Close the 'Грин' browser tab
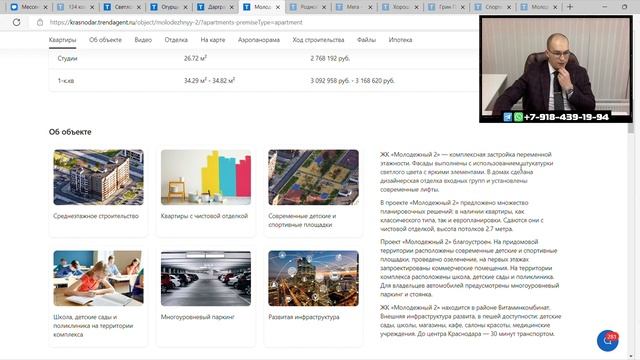The image size is (640, 360). pos(463,7)
